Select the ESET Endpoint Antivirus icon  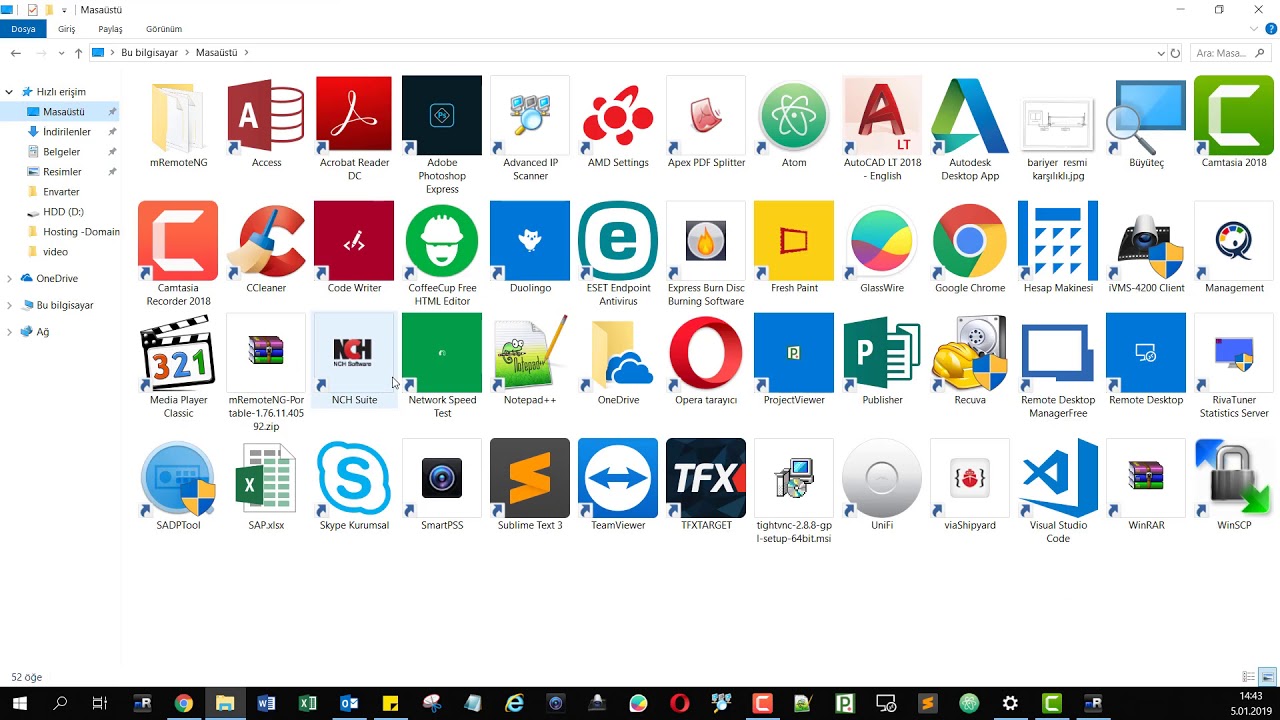pos(618,241)
